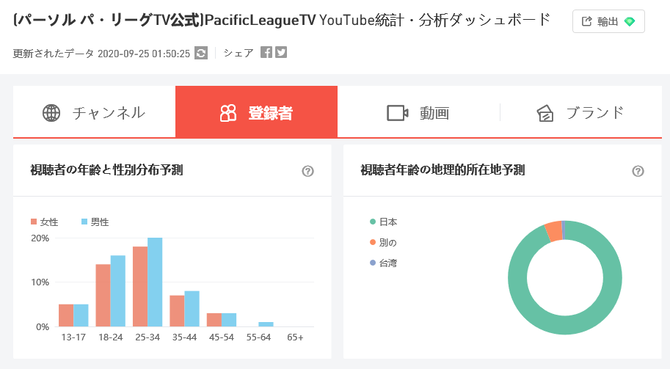Screen dimensions: 670x369
Task: Share via the Facebook icon
Action: (x=266, y=52)
